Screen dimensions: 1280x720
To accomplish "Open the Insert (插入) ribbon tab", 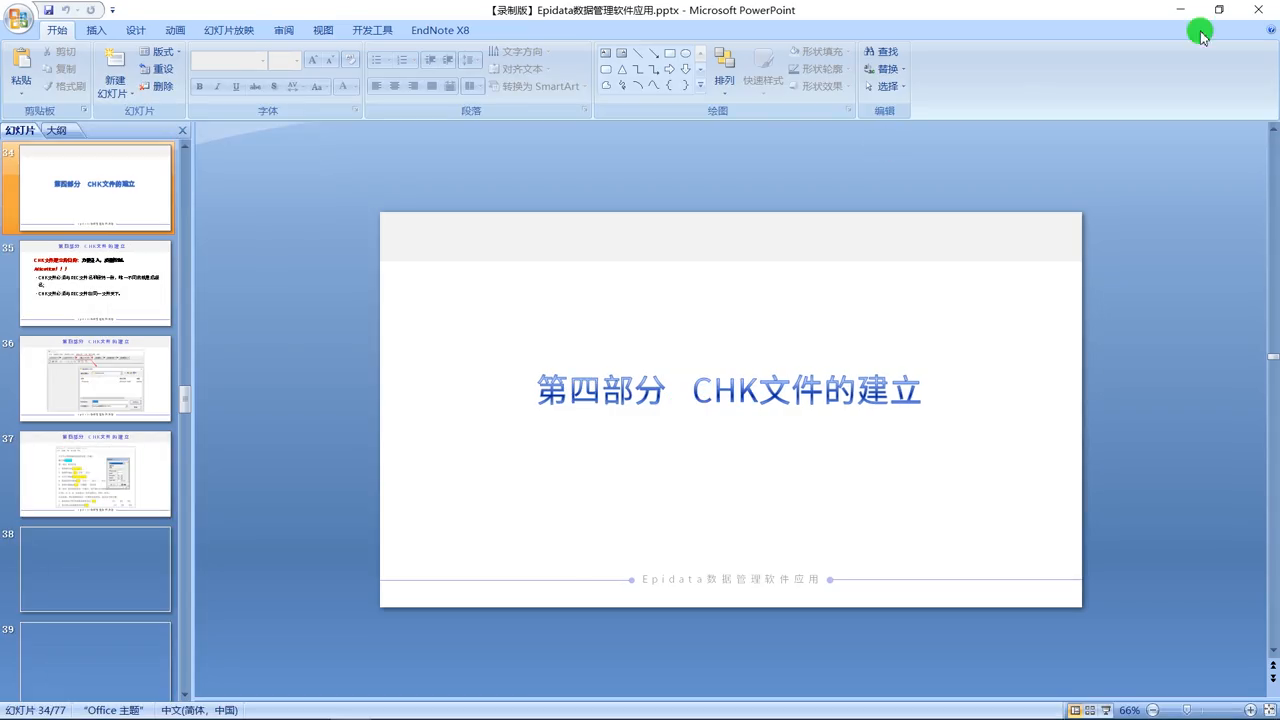I will (96, 30).
